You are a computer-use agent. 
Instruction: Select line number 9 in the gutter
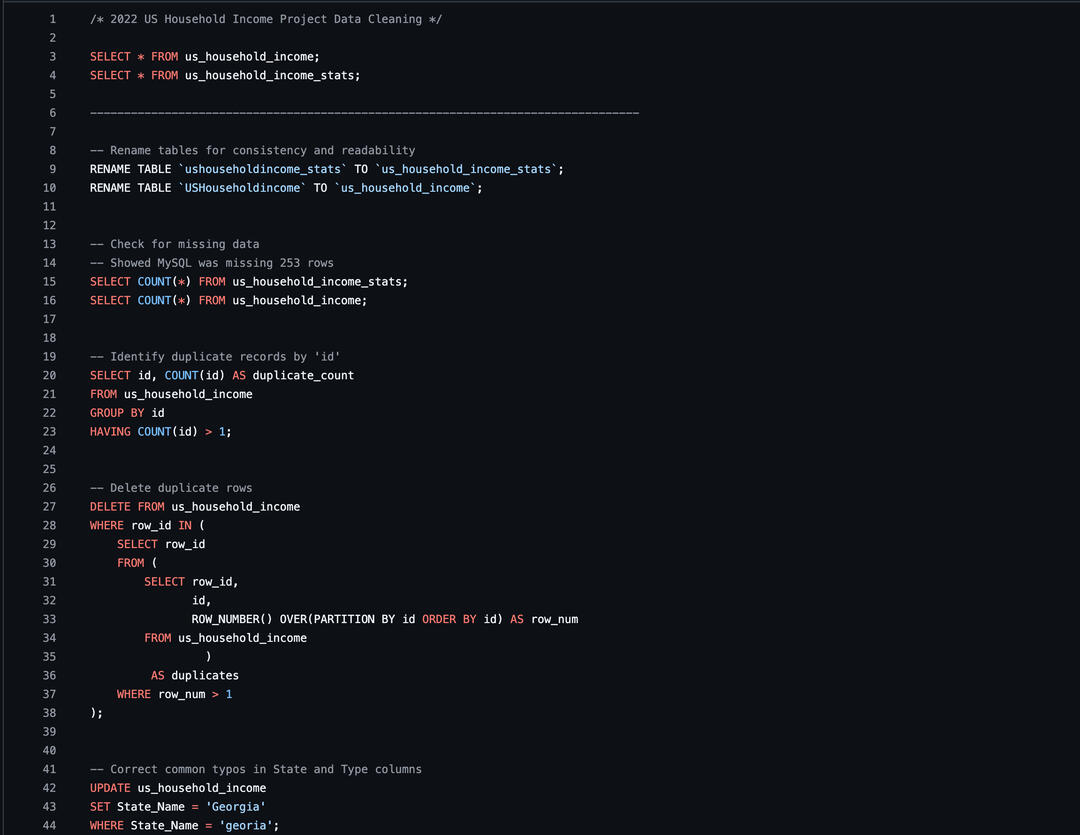pos(52,169)
